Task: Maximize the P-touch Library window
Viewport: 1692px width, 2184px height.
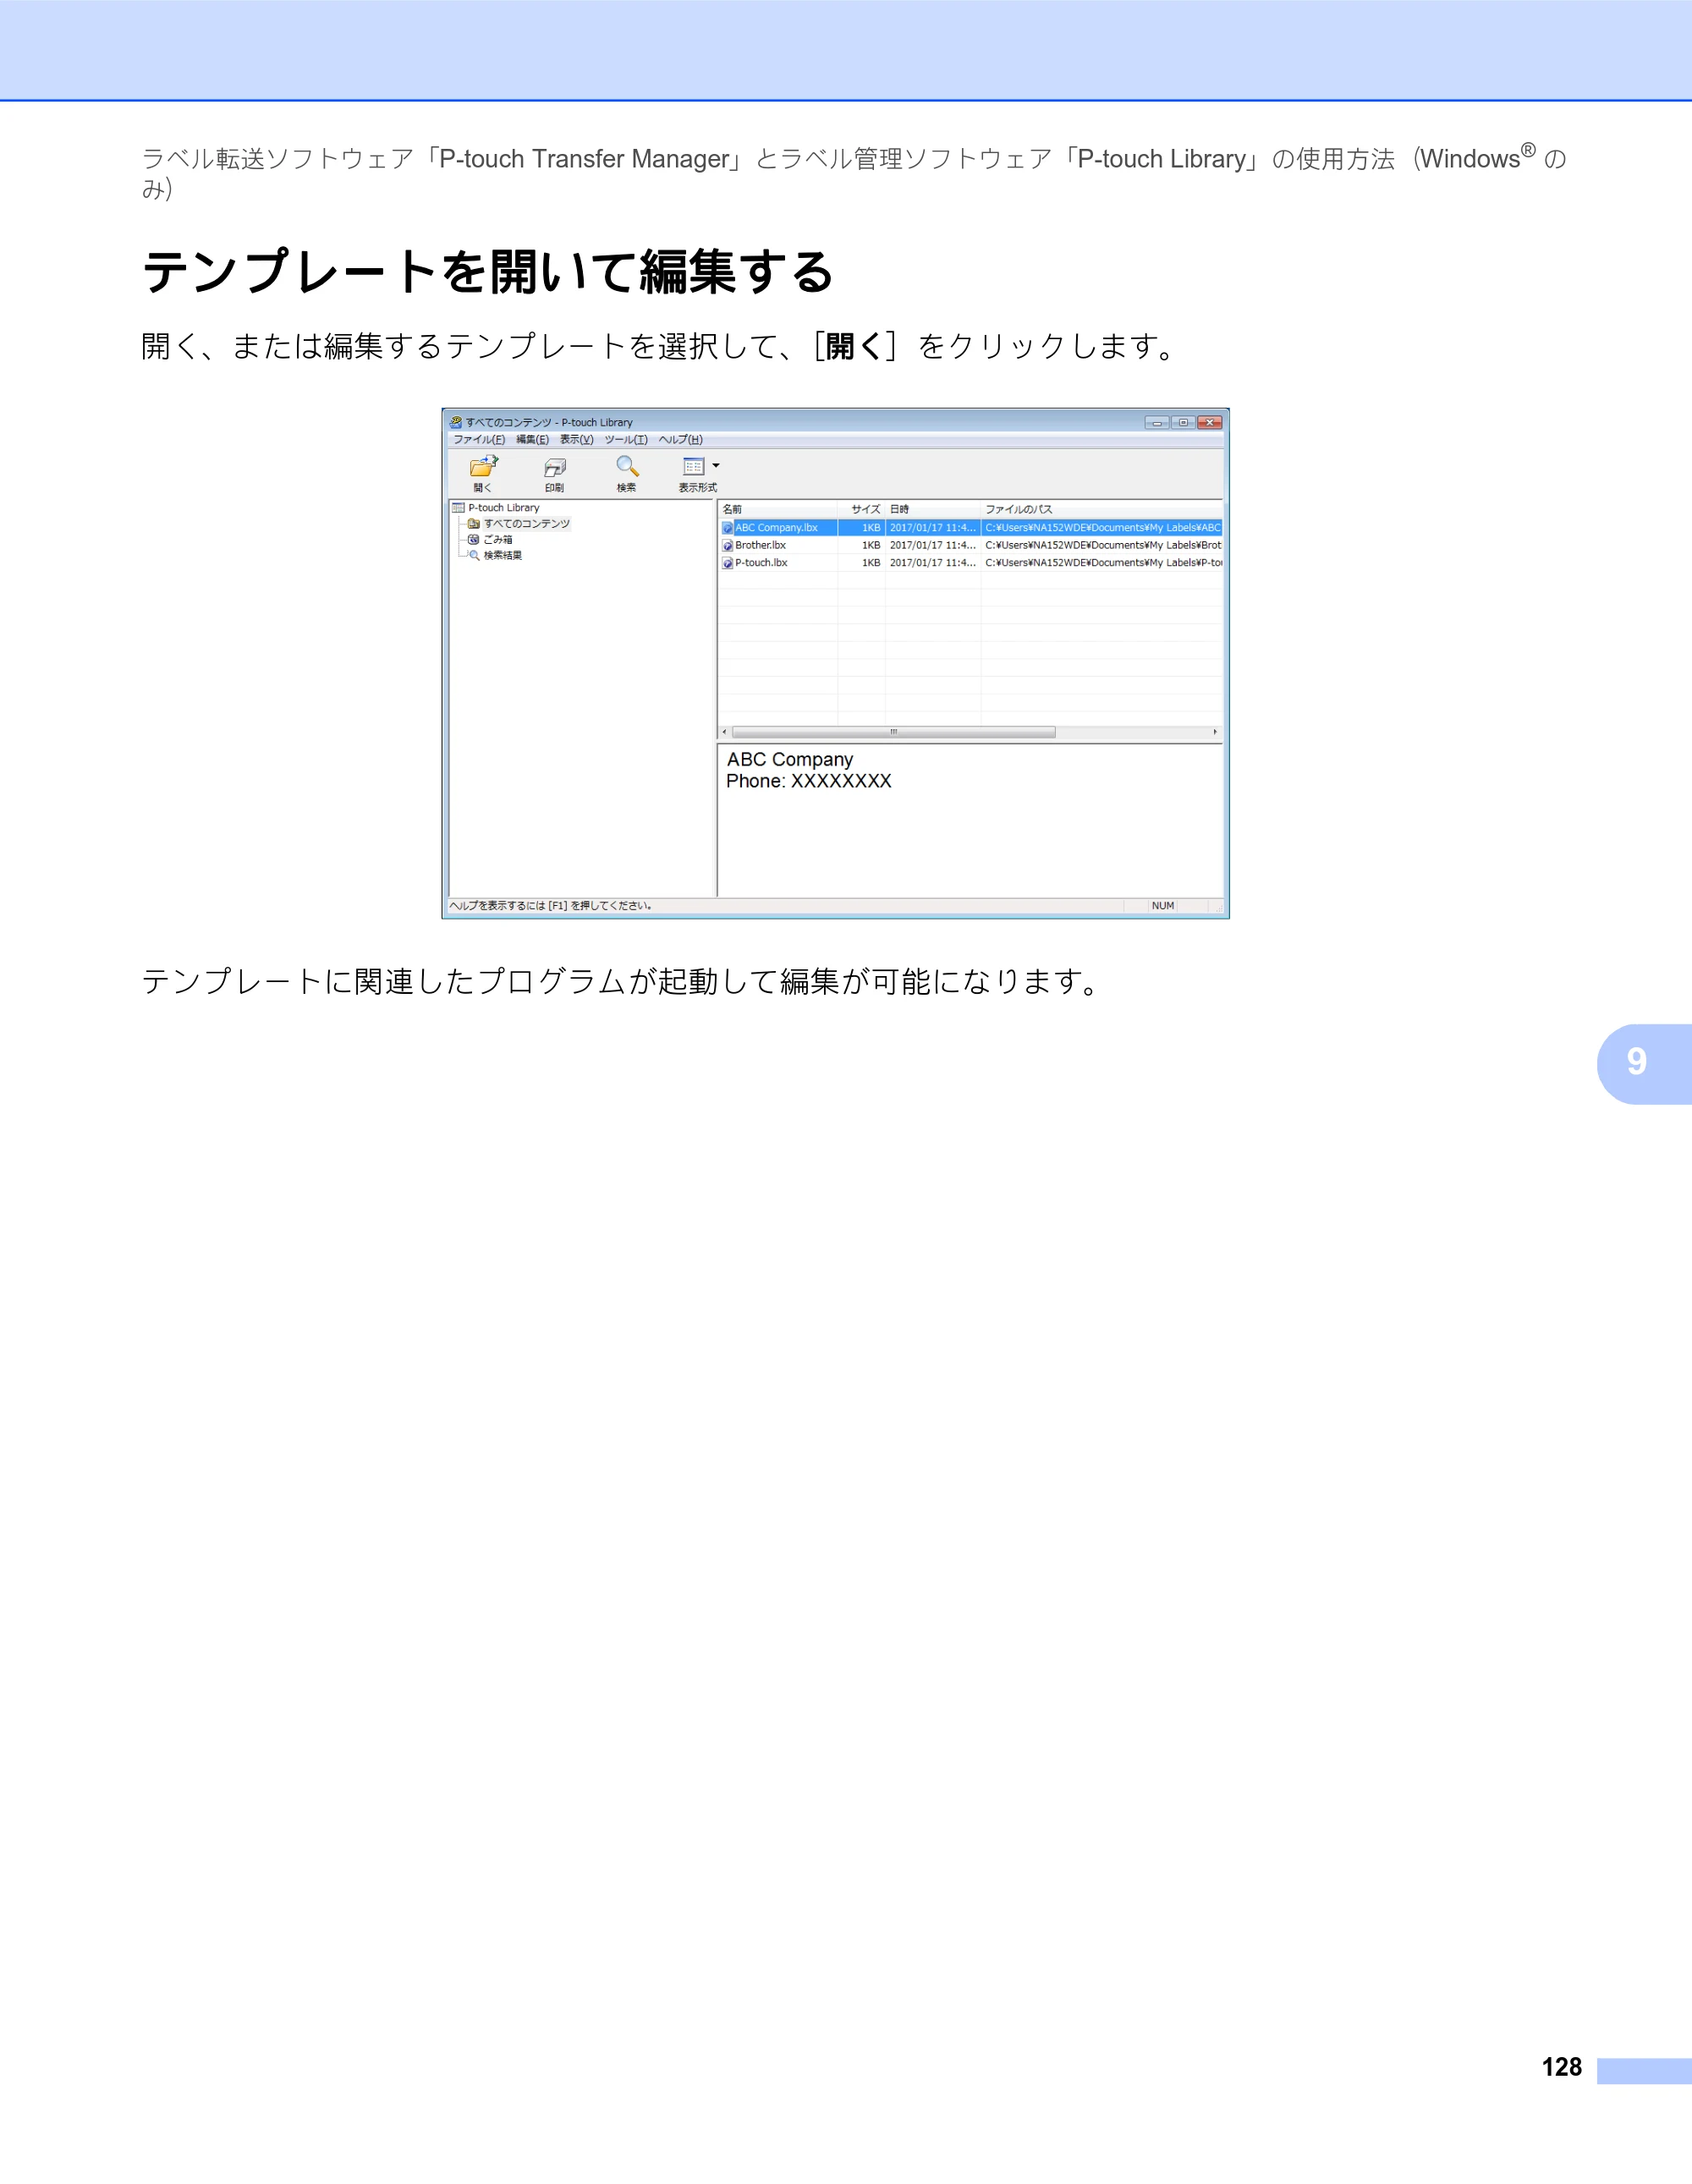Action: tap(1183, 422)
